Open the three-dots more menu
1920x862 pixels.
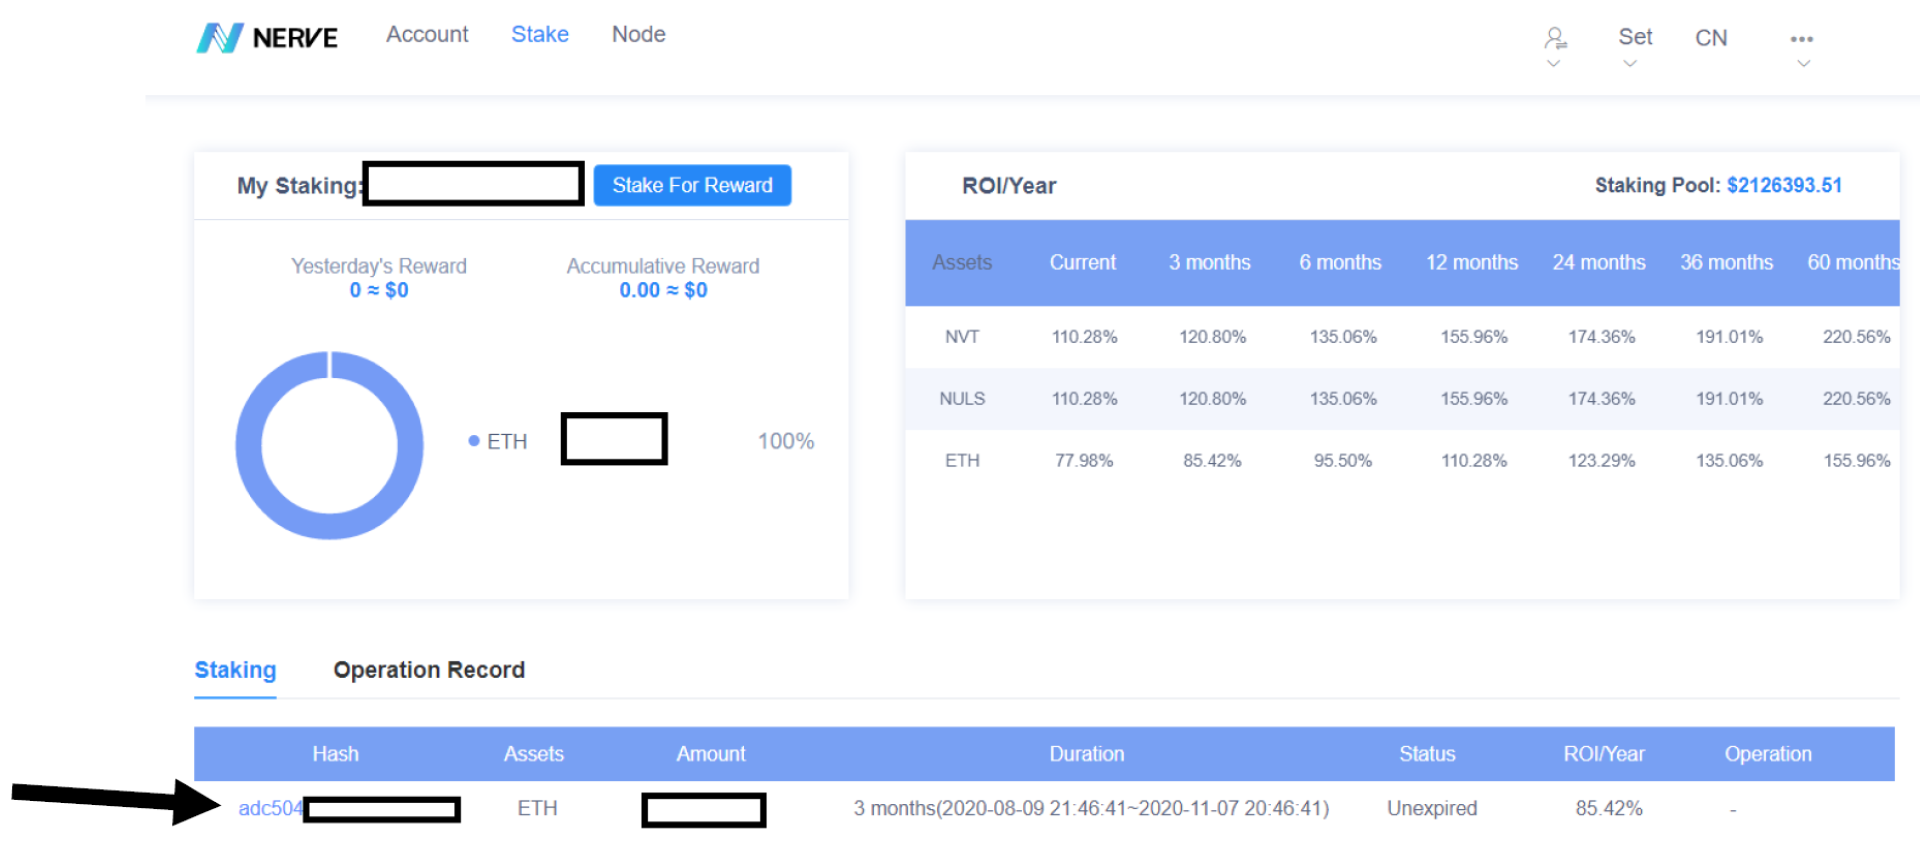[x=1802, y=39]
